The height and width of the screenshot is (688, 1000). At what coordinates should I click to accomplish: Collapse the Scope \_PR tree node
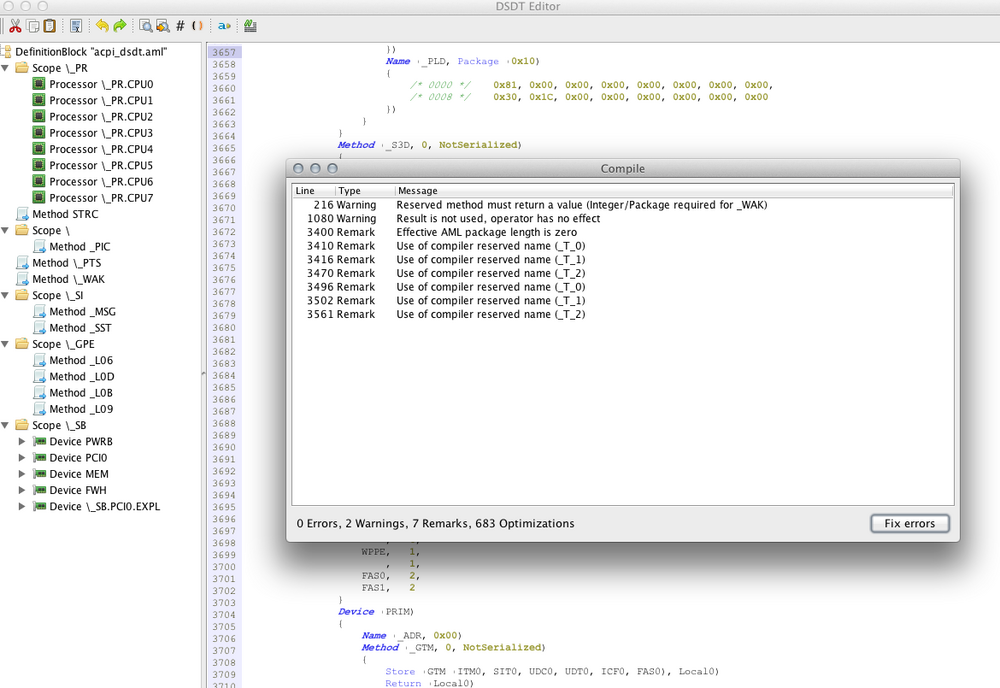[7, 68]
